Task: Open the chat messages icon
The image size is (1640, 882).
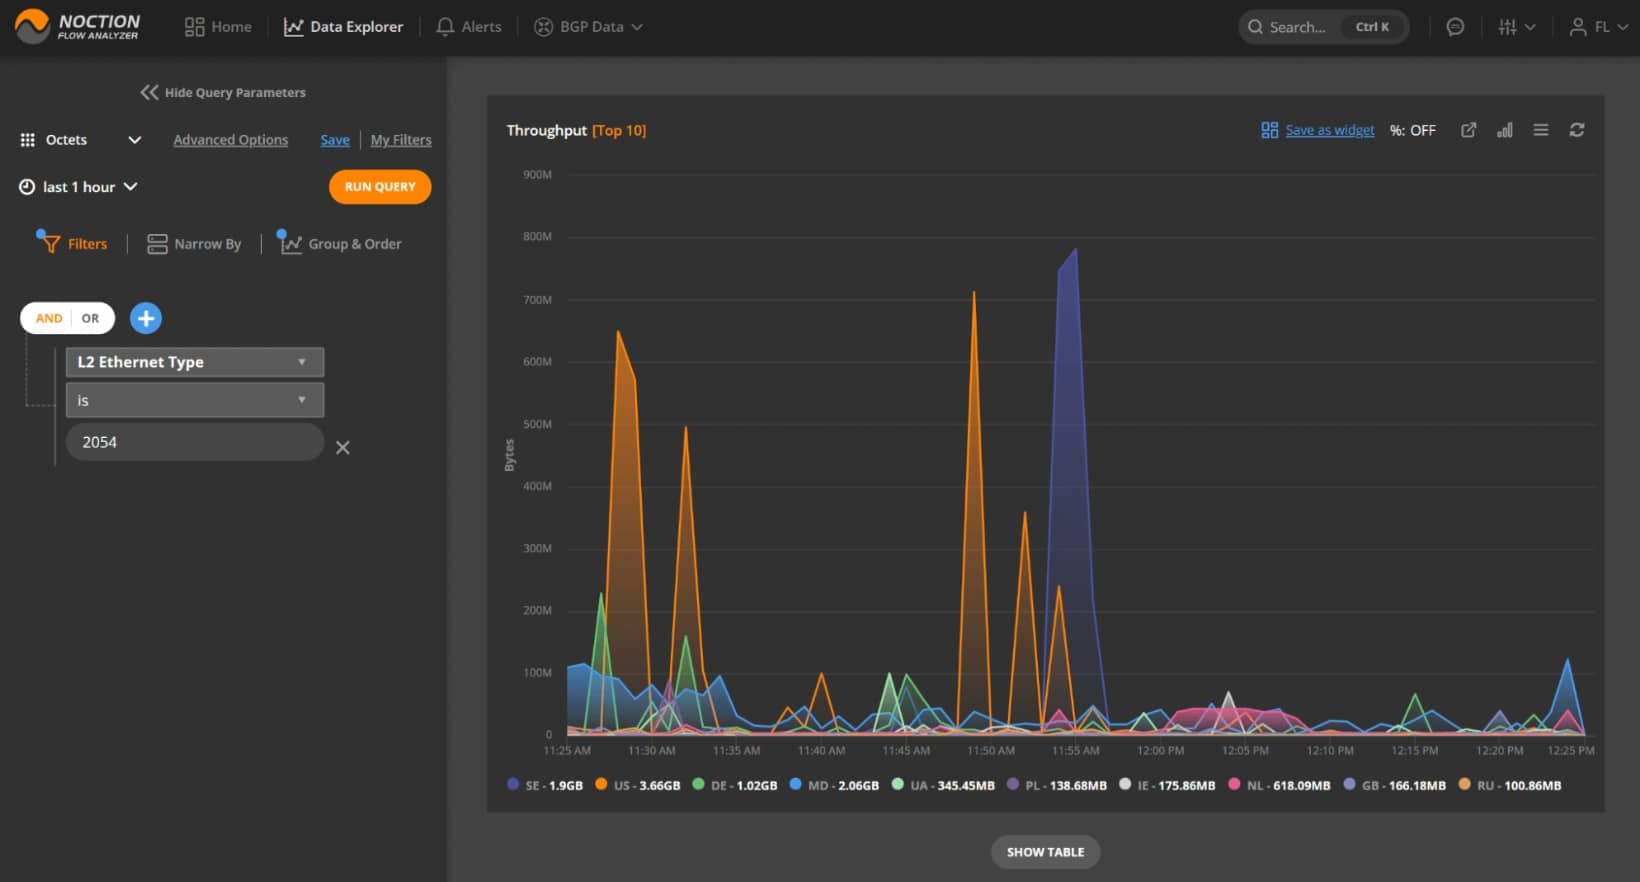Action: click(1455, 27)
